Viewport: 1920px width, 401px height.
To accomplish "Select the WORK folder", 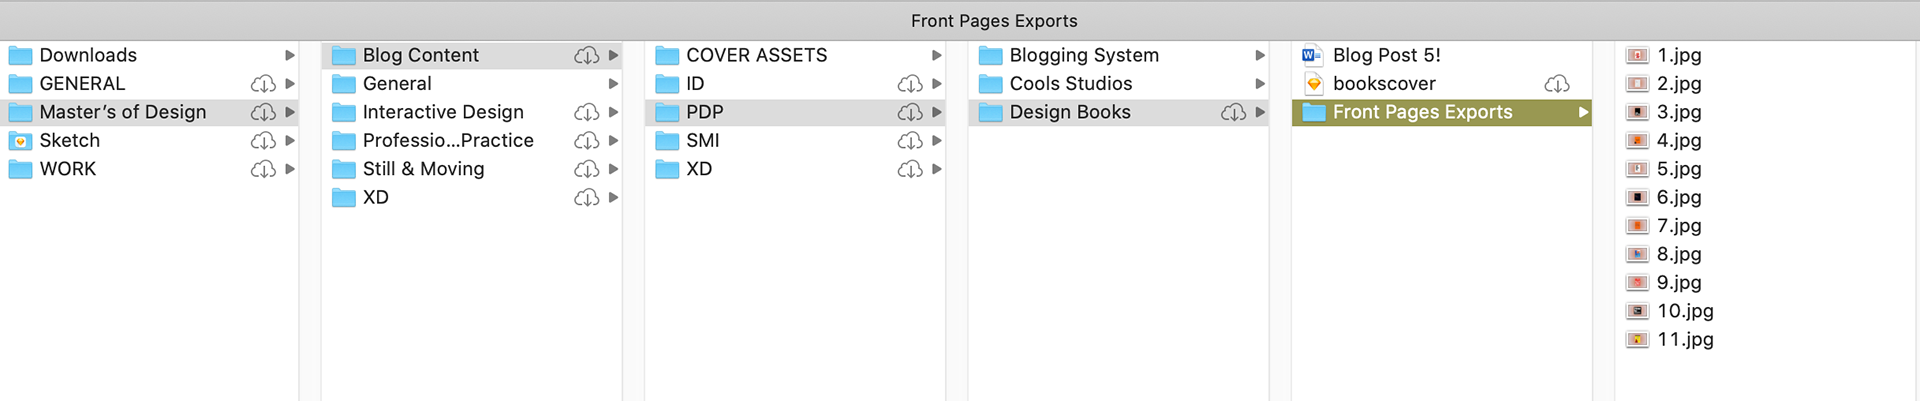I will (150, 169).
